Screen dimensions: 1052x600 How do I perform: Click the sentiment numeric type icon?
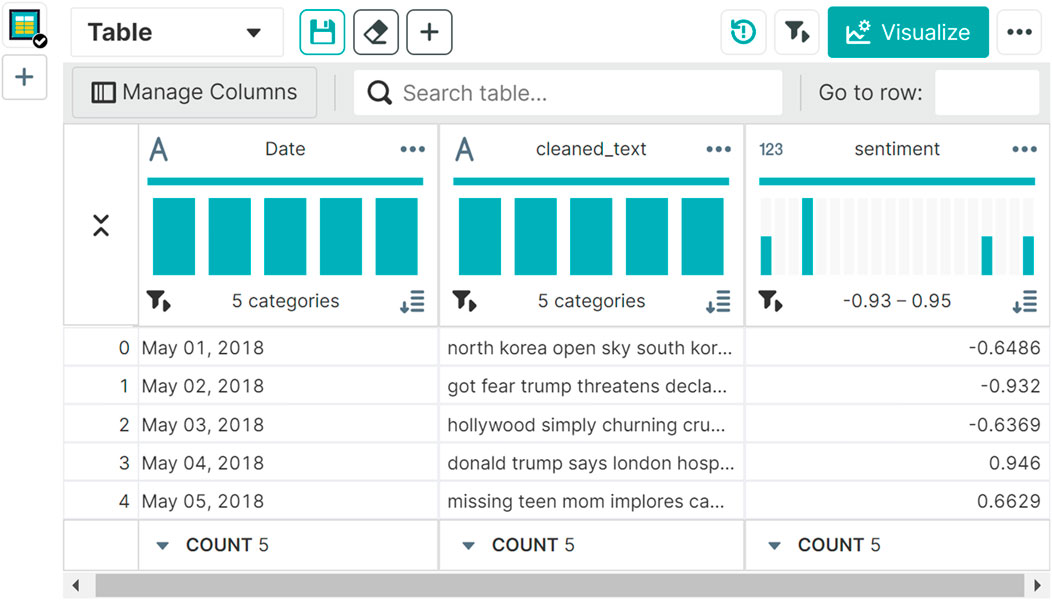click(x=771, y=149)
